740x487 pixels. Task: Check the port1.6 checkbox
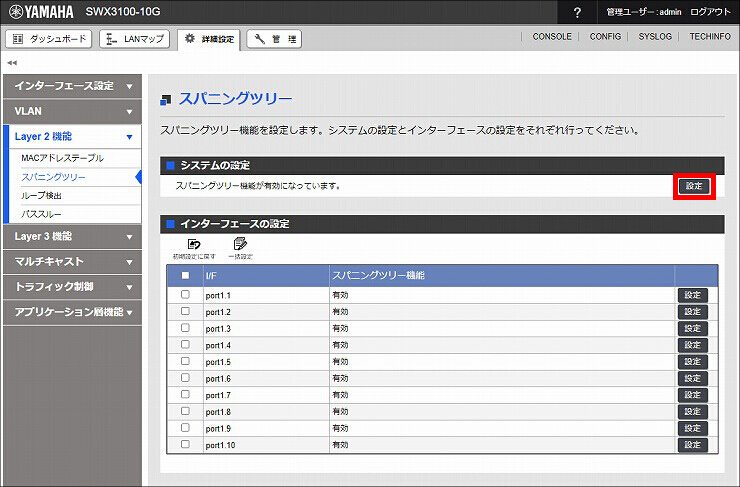tap(185, 378)
